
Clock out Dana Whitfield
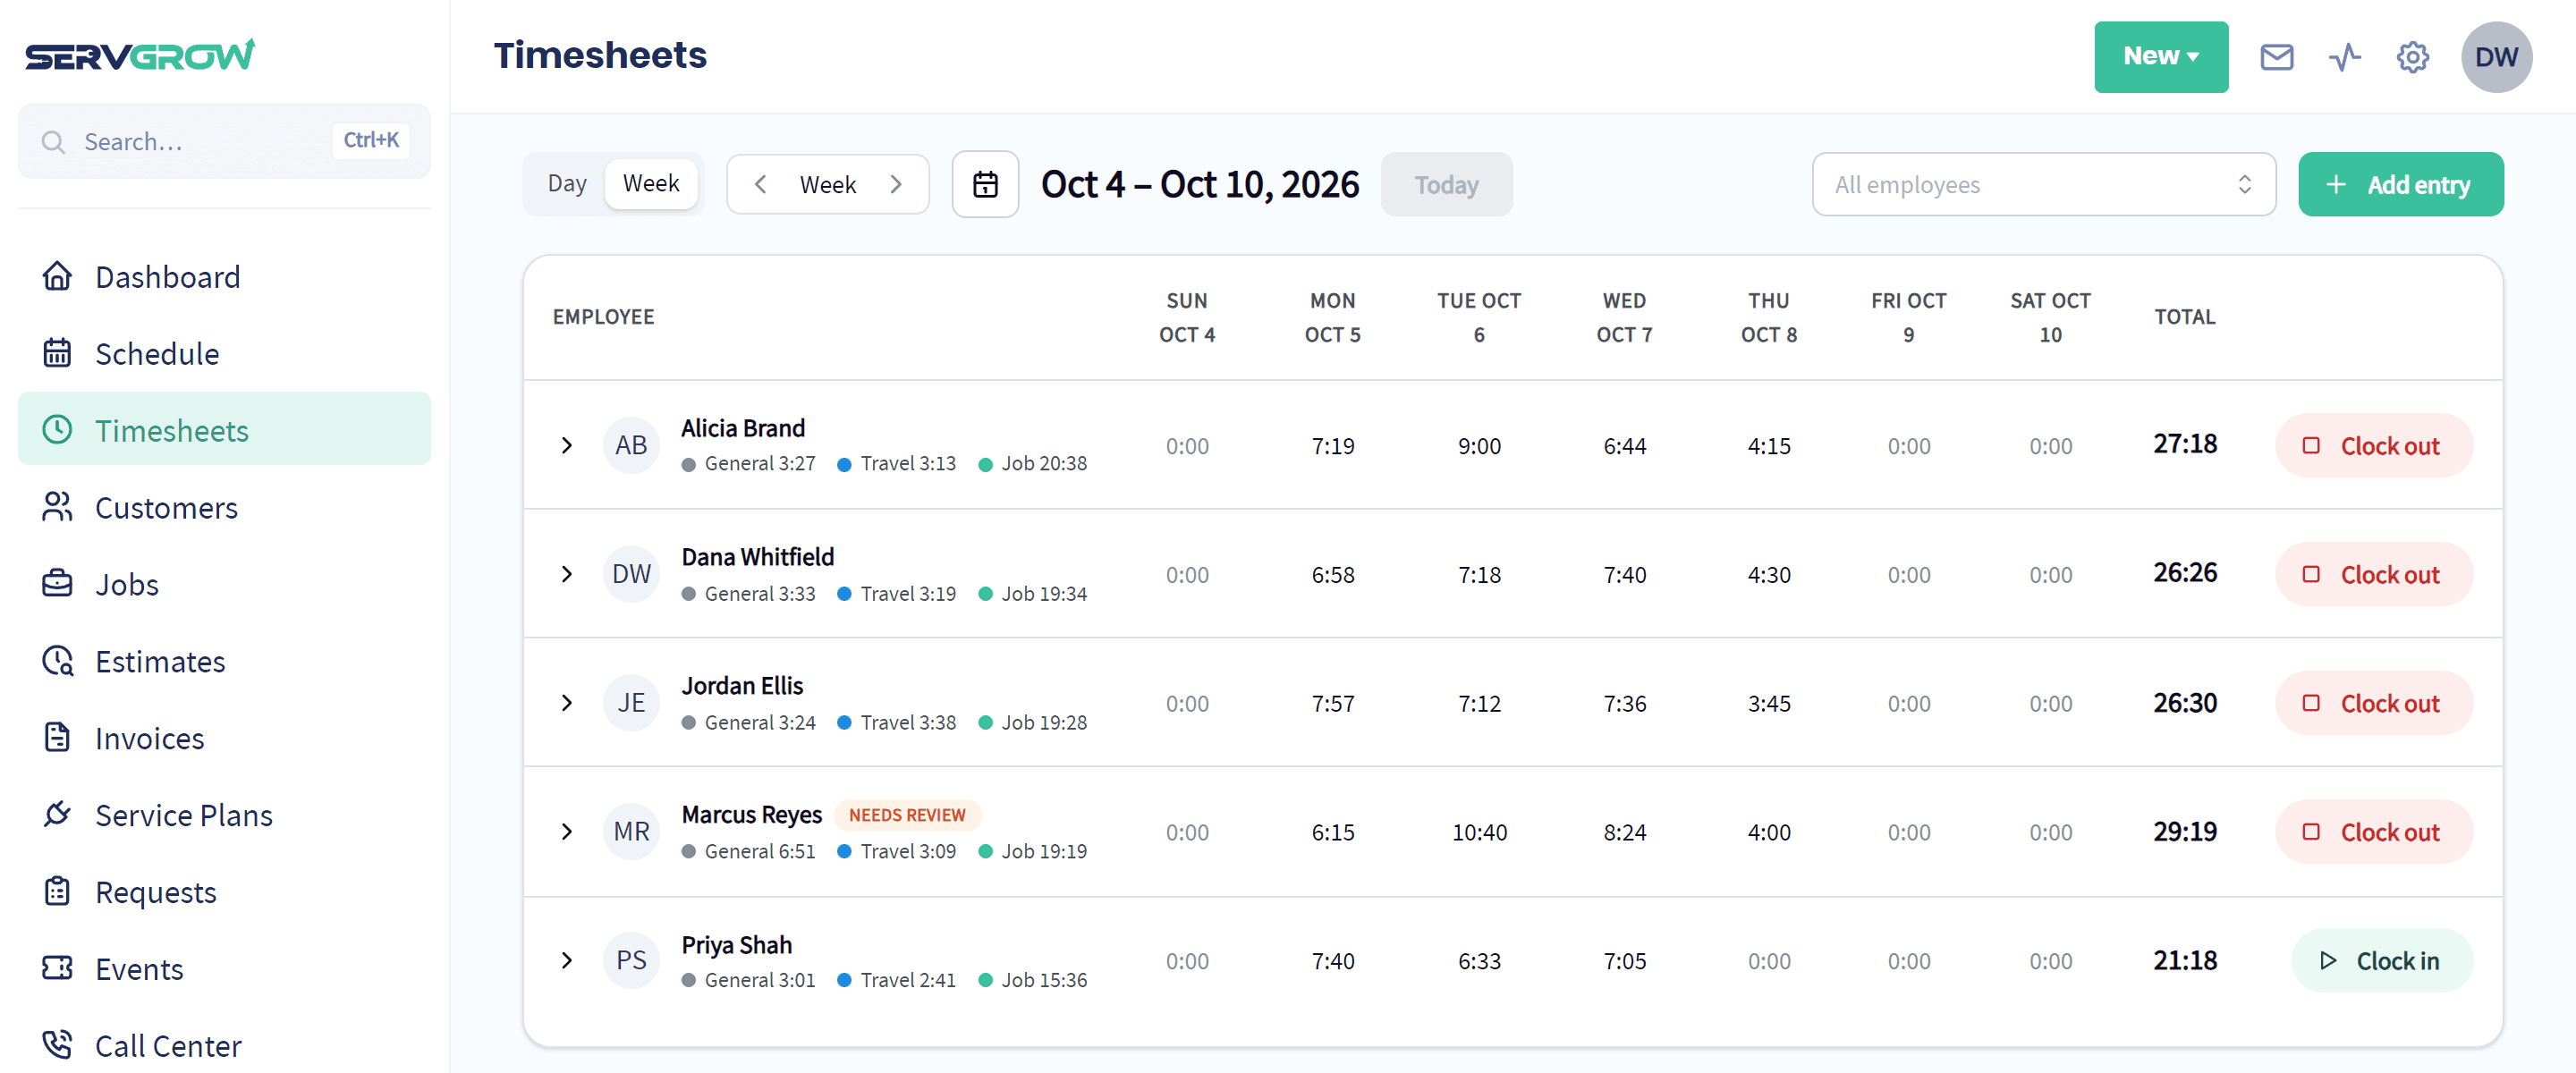[2374, 574]
